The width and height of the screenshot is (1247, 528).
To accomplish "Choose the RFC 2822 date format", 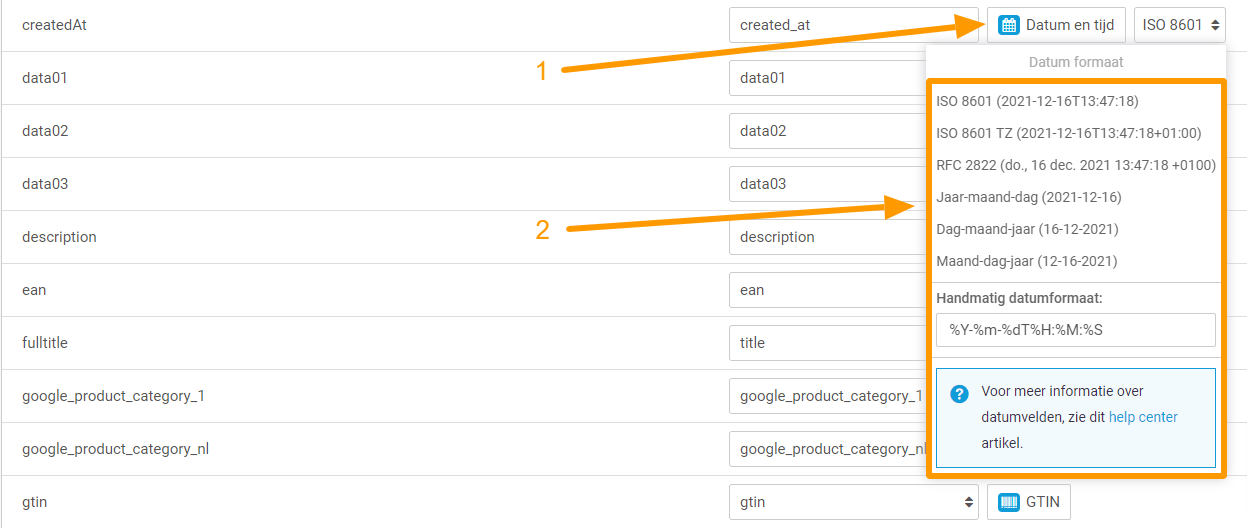I will 1076,165.
